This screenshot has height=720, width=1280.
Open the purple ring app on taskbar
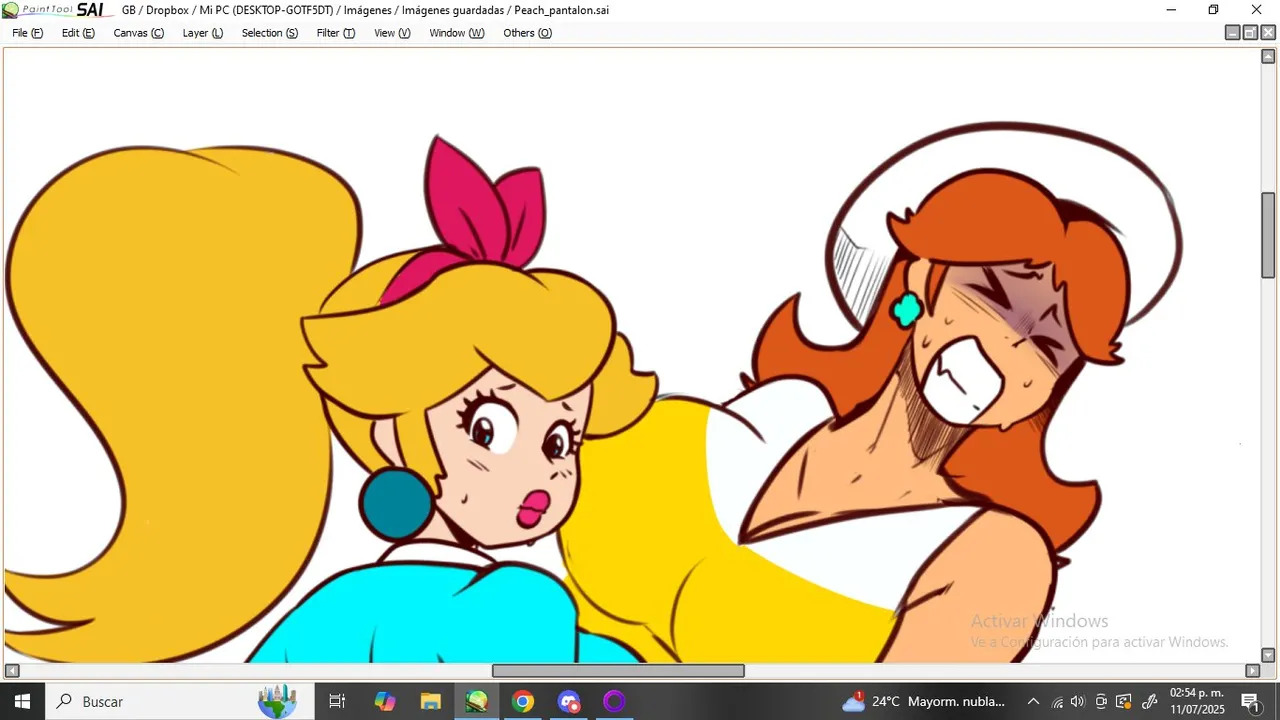[614, 701]
